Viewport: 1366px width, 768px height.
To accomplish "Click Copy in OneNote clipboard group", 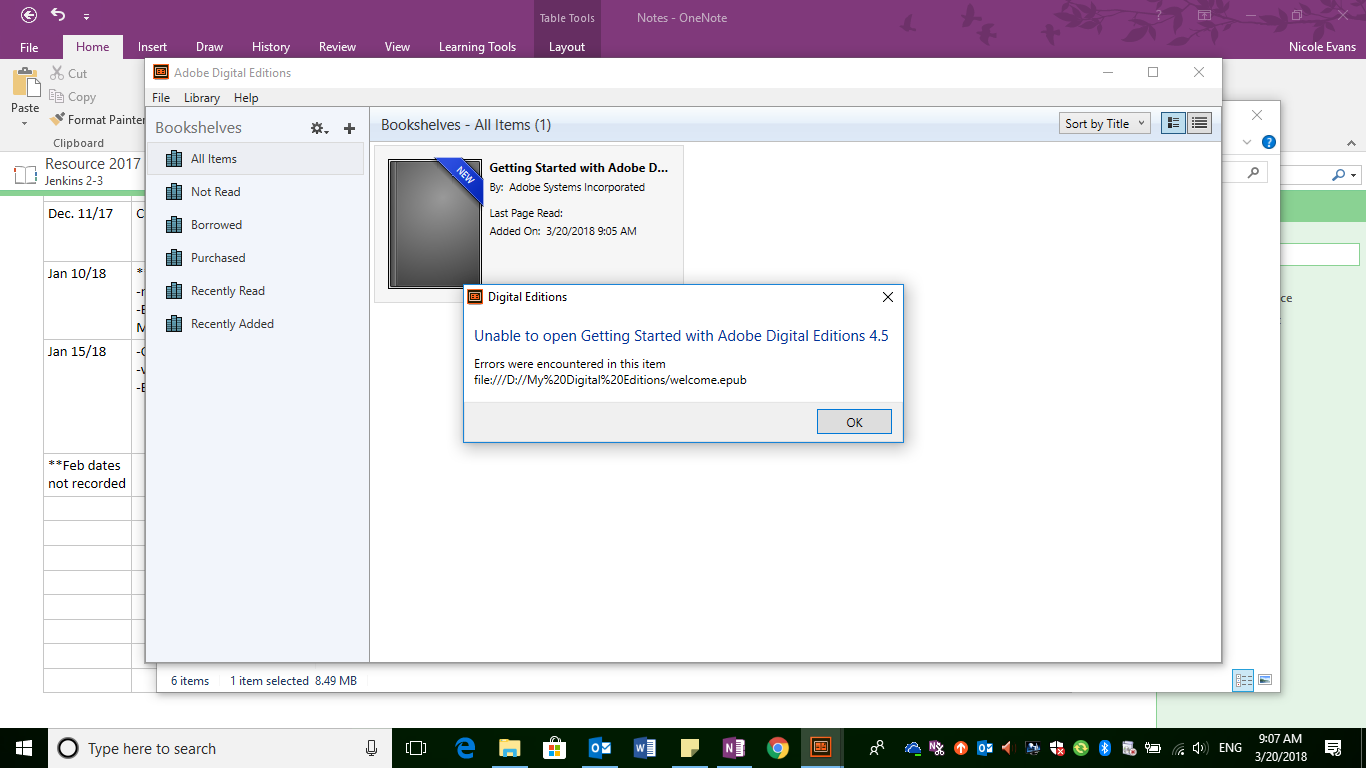I will [72, 97].
